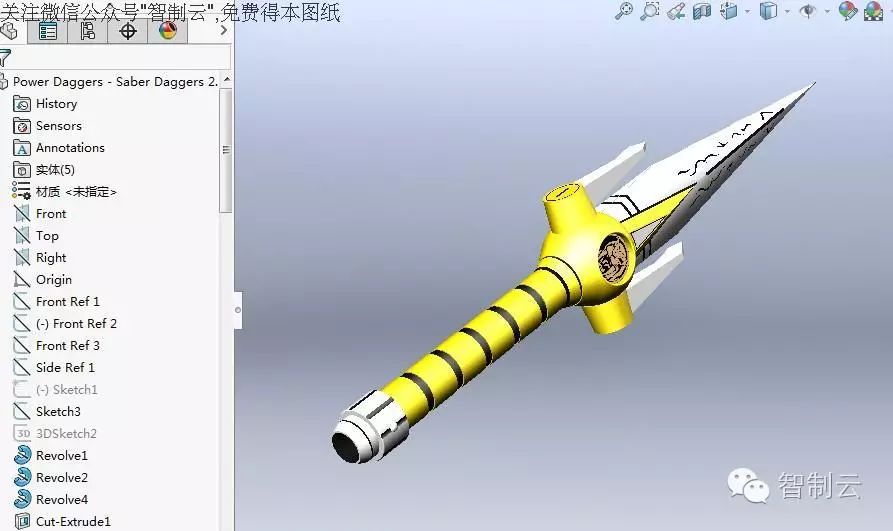
Task: Click the History folder icon
Action: (x=22, y=104)
